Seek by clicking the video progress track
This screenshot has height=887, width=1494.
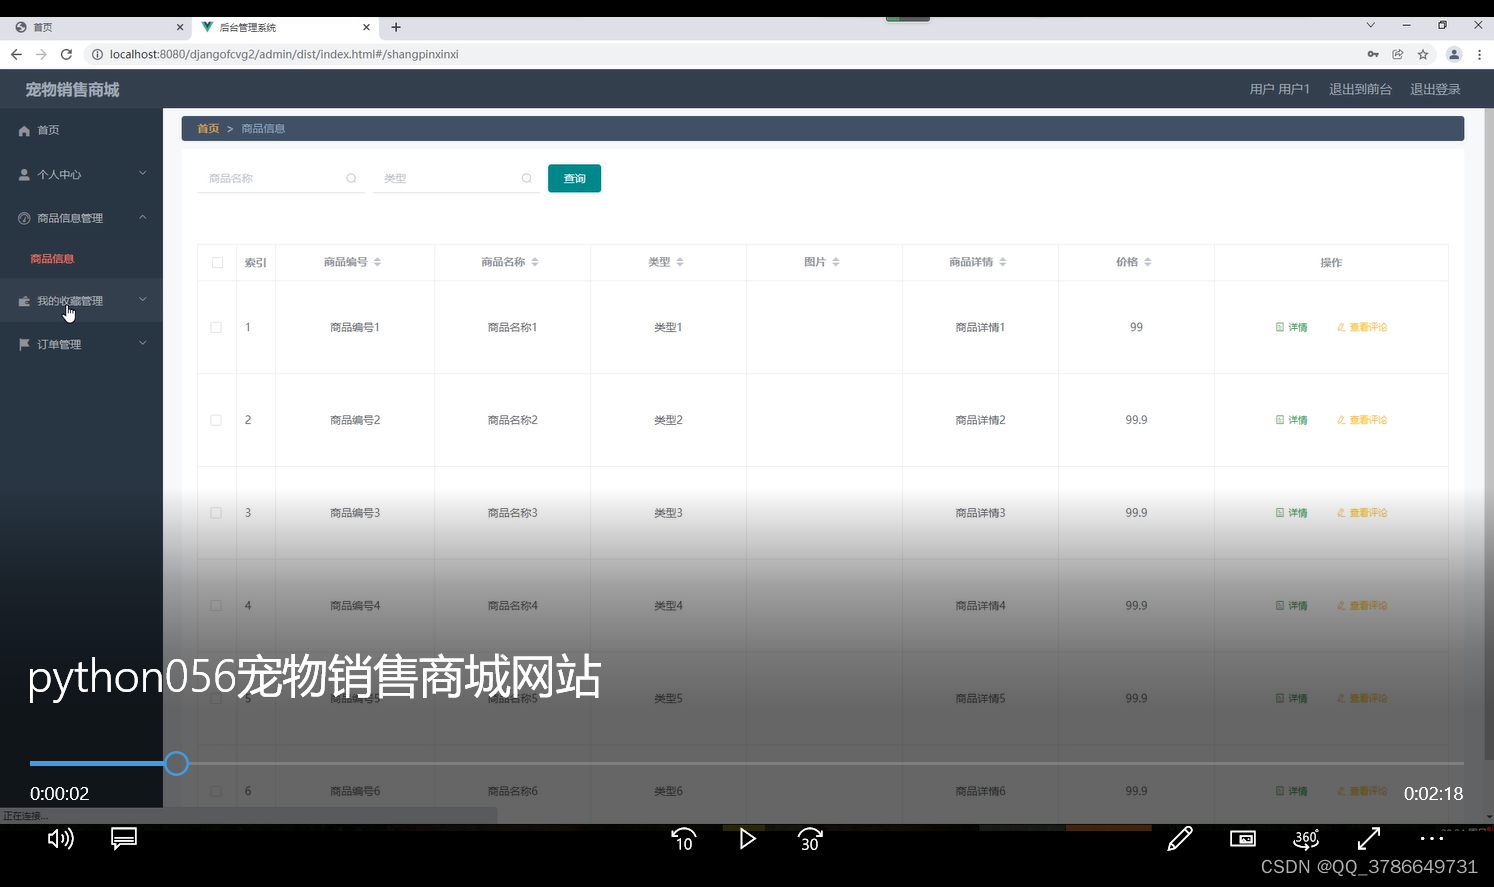pyautogui.click(x=747, y=764)
